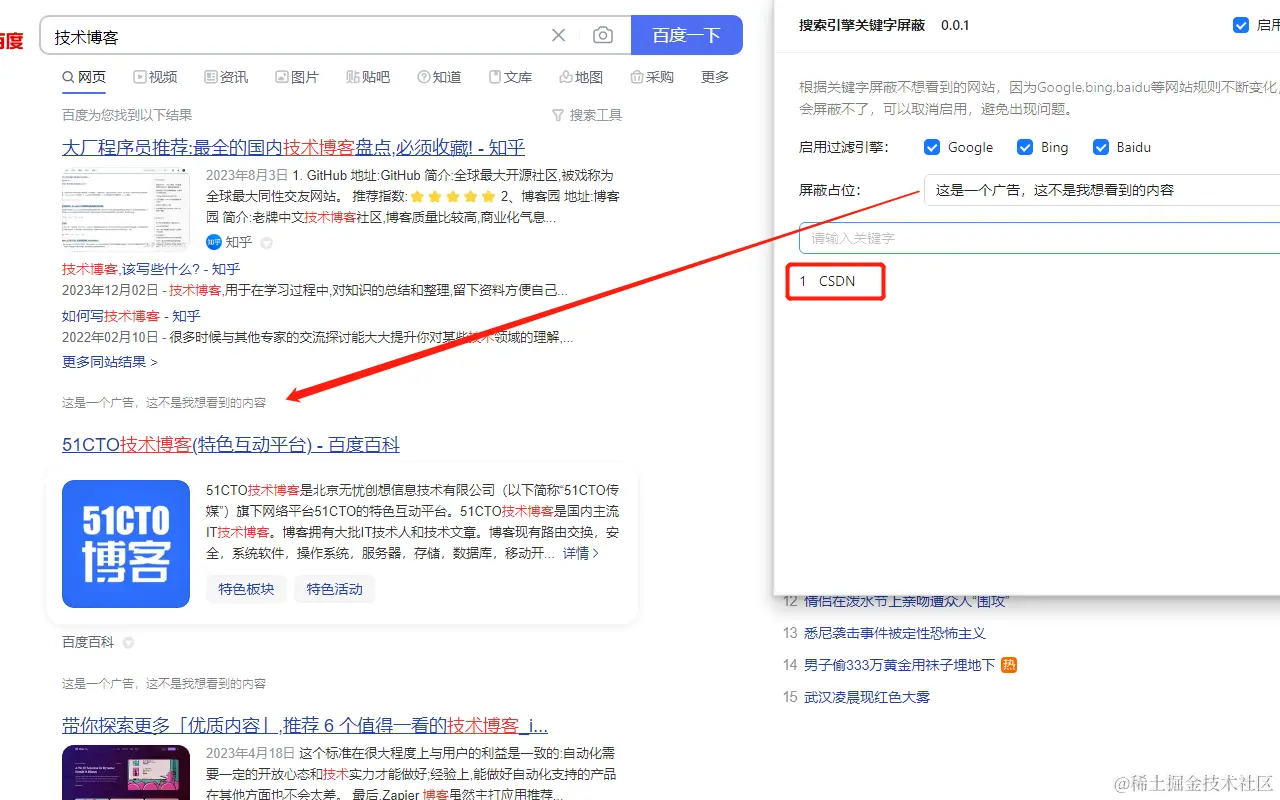This screenshot has height=800, width=1280.
Task: Toggle the 启用 checkbox in popup header
Action: tap(1241, 25)
